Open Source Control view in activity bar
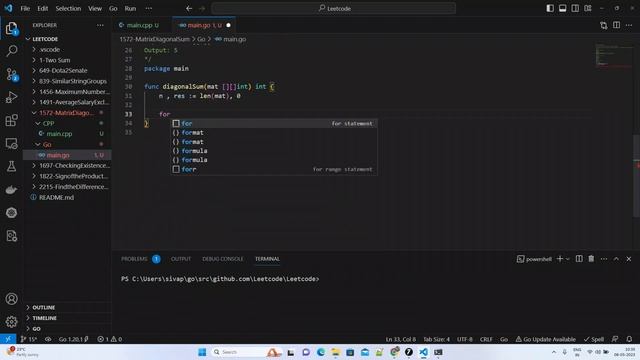 (11, 74)
